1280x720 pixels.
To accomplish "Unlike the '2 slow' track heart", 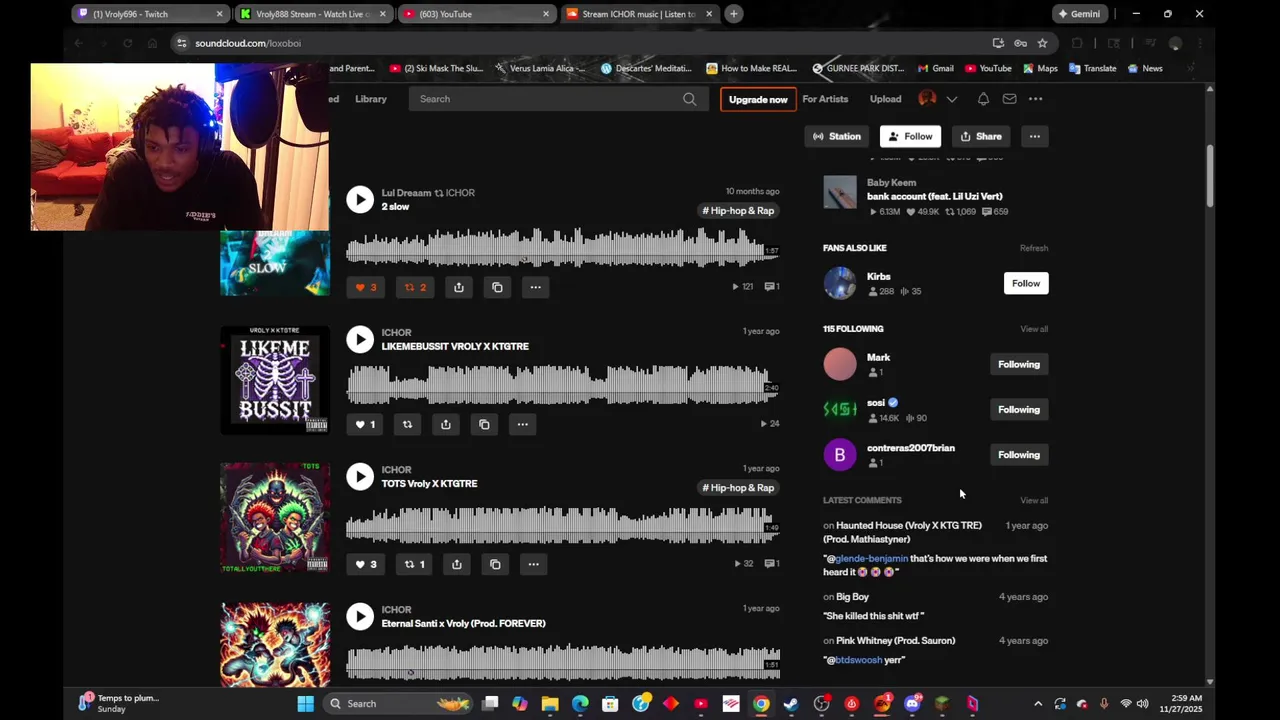I will (x=366, y=287).
